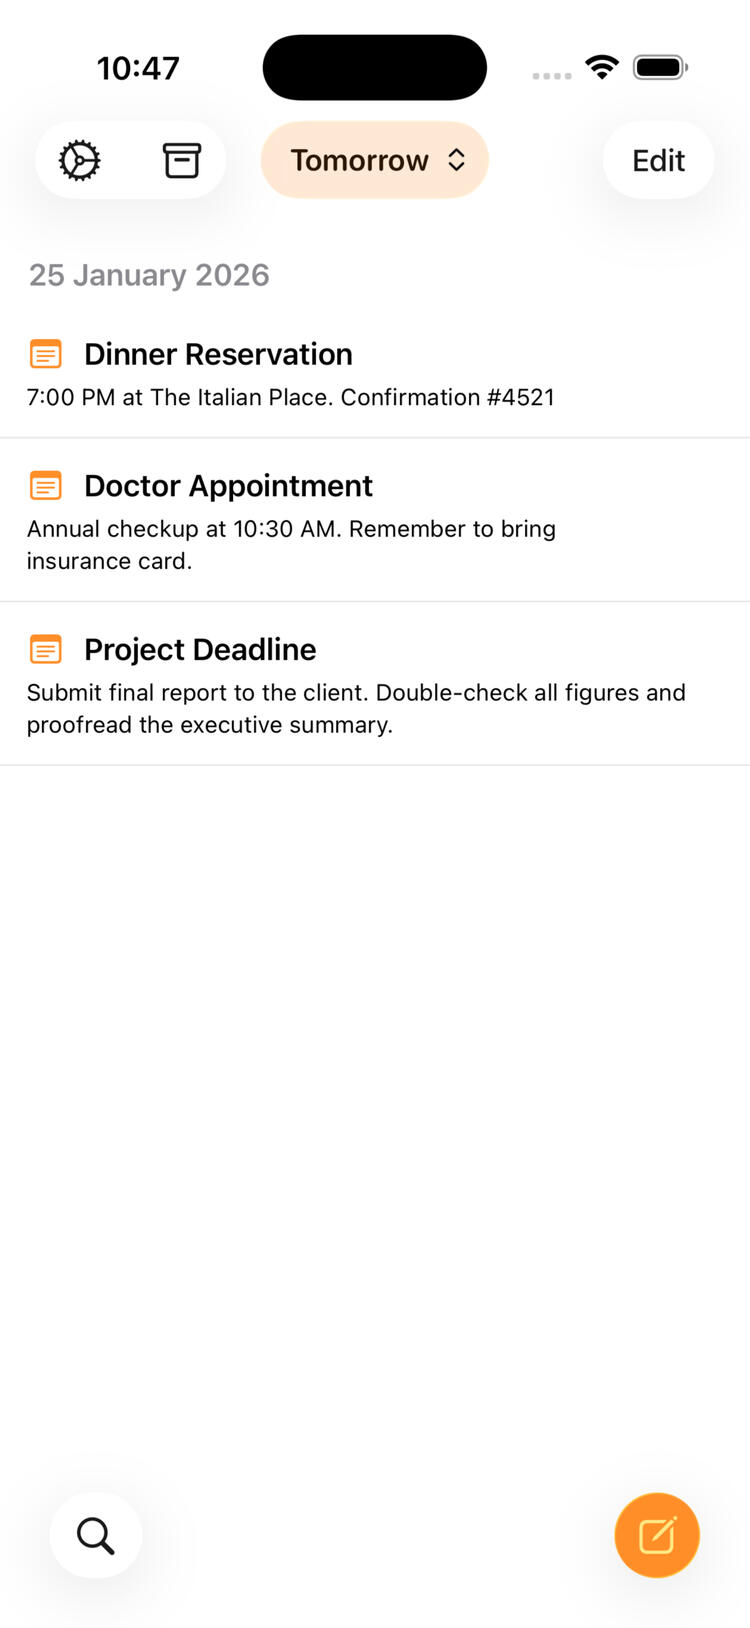
Task: Open the Dinner Reservation note title
Action: click(218, 354)
